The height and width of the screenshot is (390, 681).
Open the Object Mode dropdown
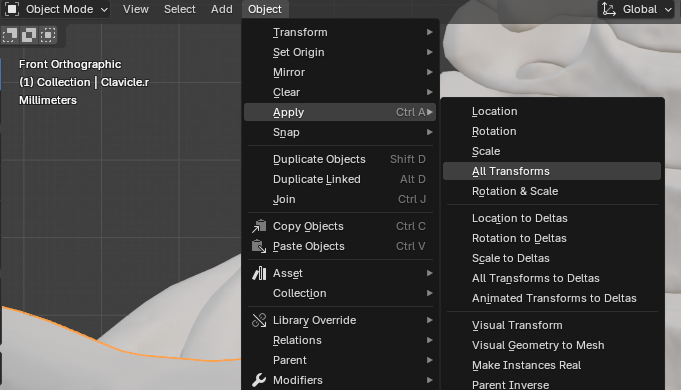(56, 9)
